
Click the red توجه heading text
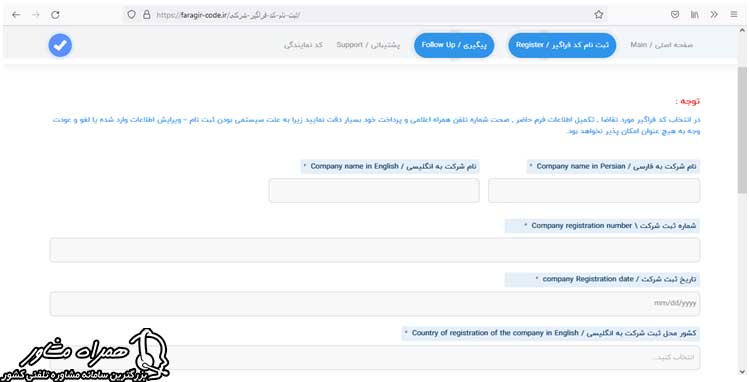[688, 101]
